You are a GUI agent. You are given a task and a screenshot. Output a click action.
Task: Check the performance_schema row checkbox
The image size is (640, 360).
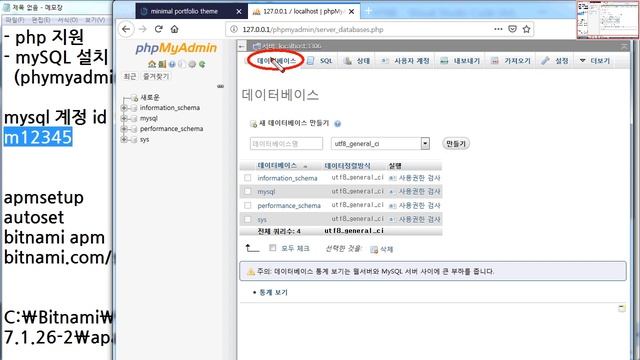pos(248,205)
